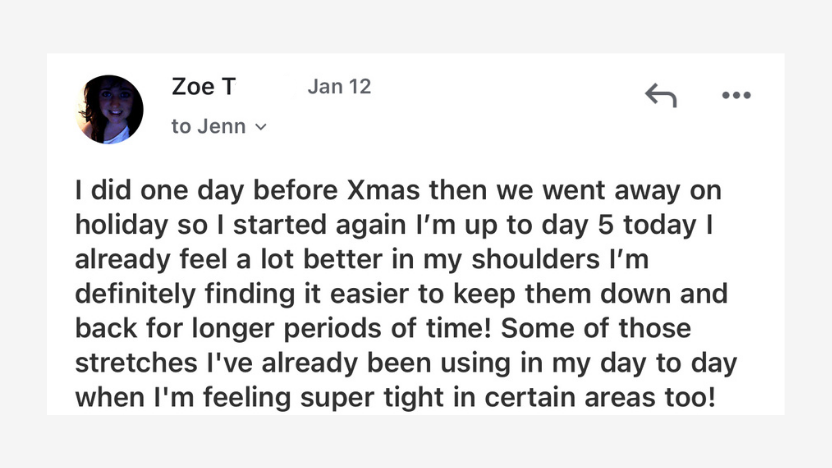Click 'day to day' in the message
The height and width of the screenshot is (468, 832).
669,363
